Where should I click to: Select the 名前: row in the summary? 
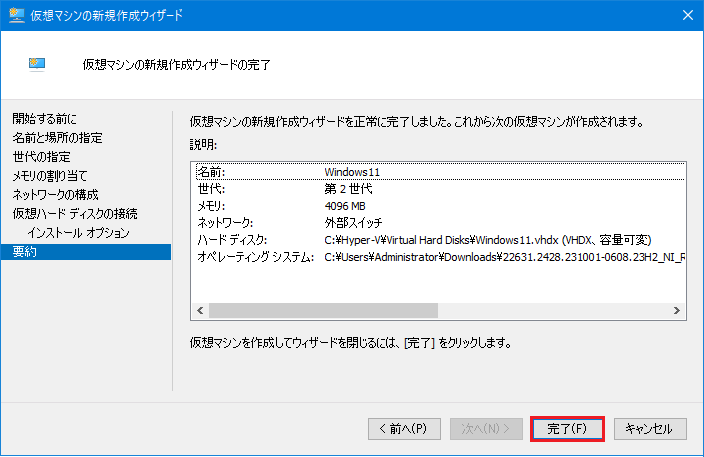[x=440, y=172]
